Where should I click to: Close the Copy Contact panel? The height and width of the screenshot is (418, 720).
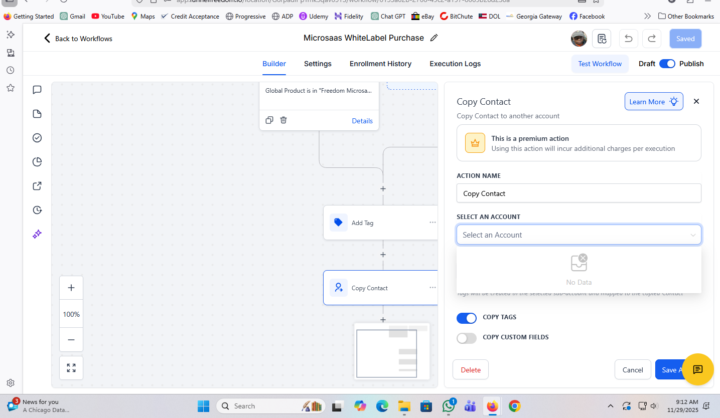pos(696,102)
